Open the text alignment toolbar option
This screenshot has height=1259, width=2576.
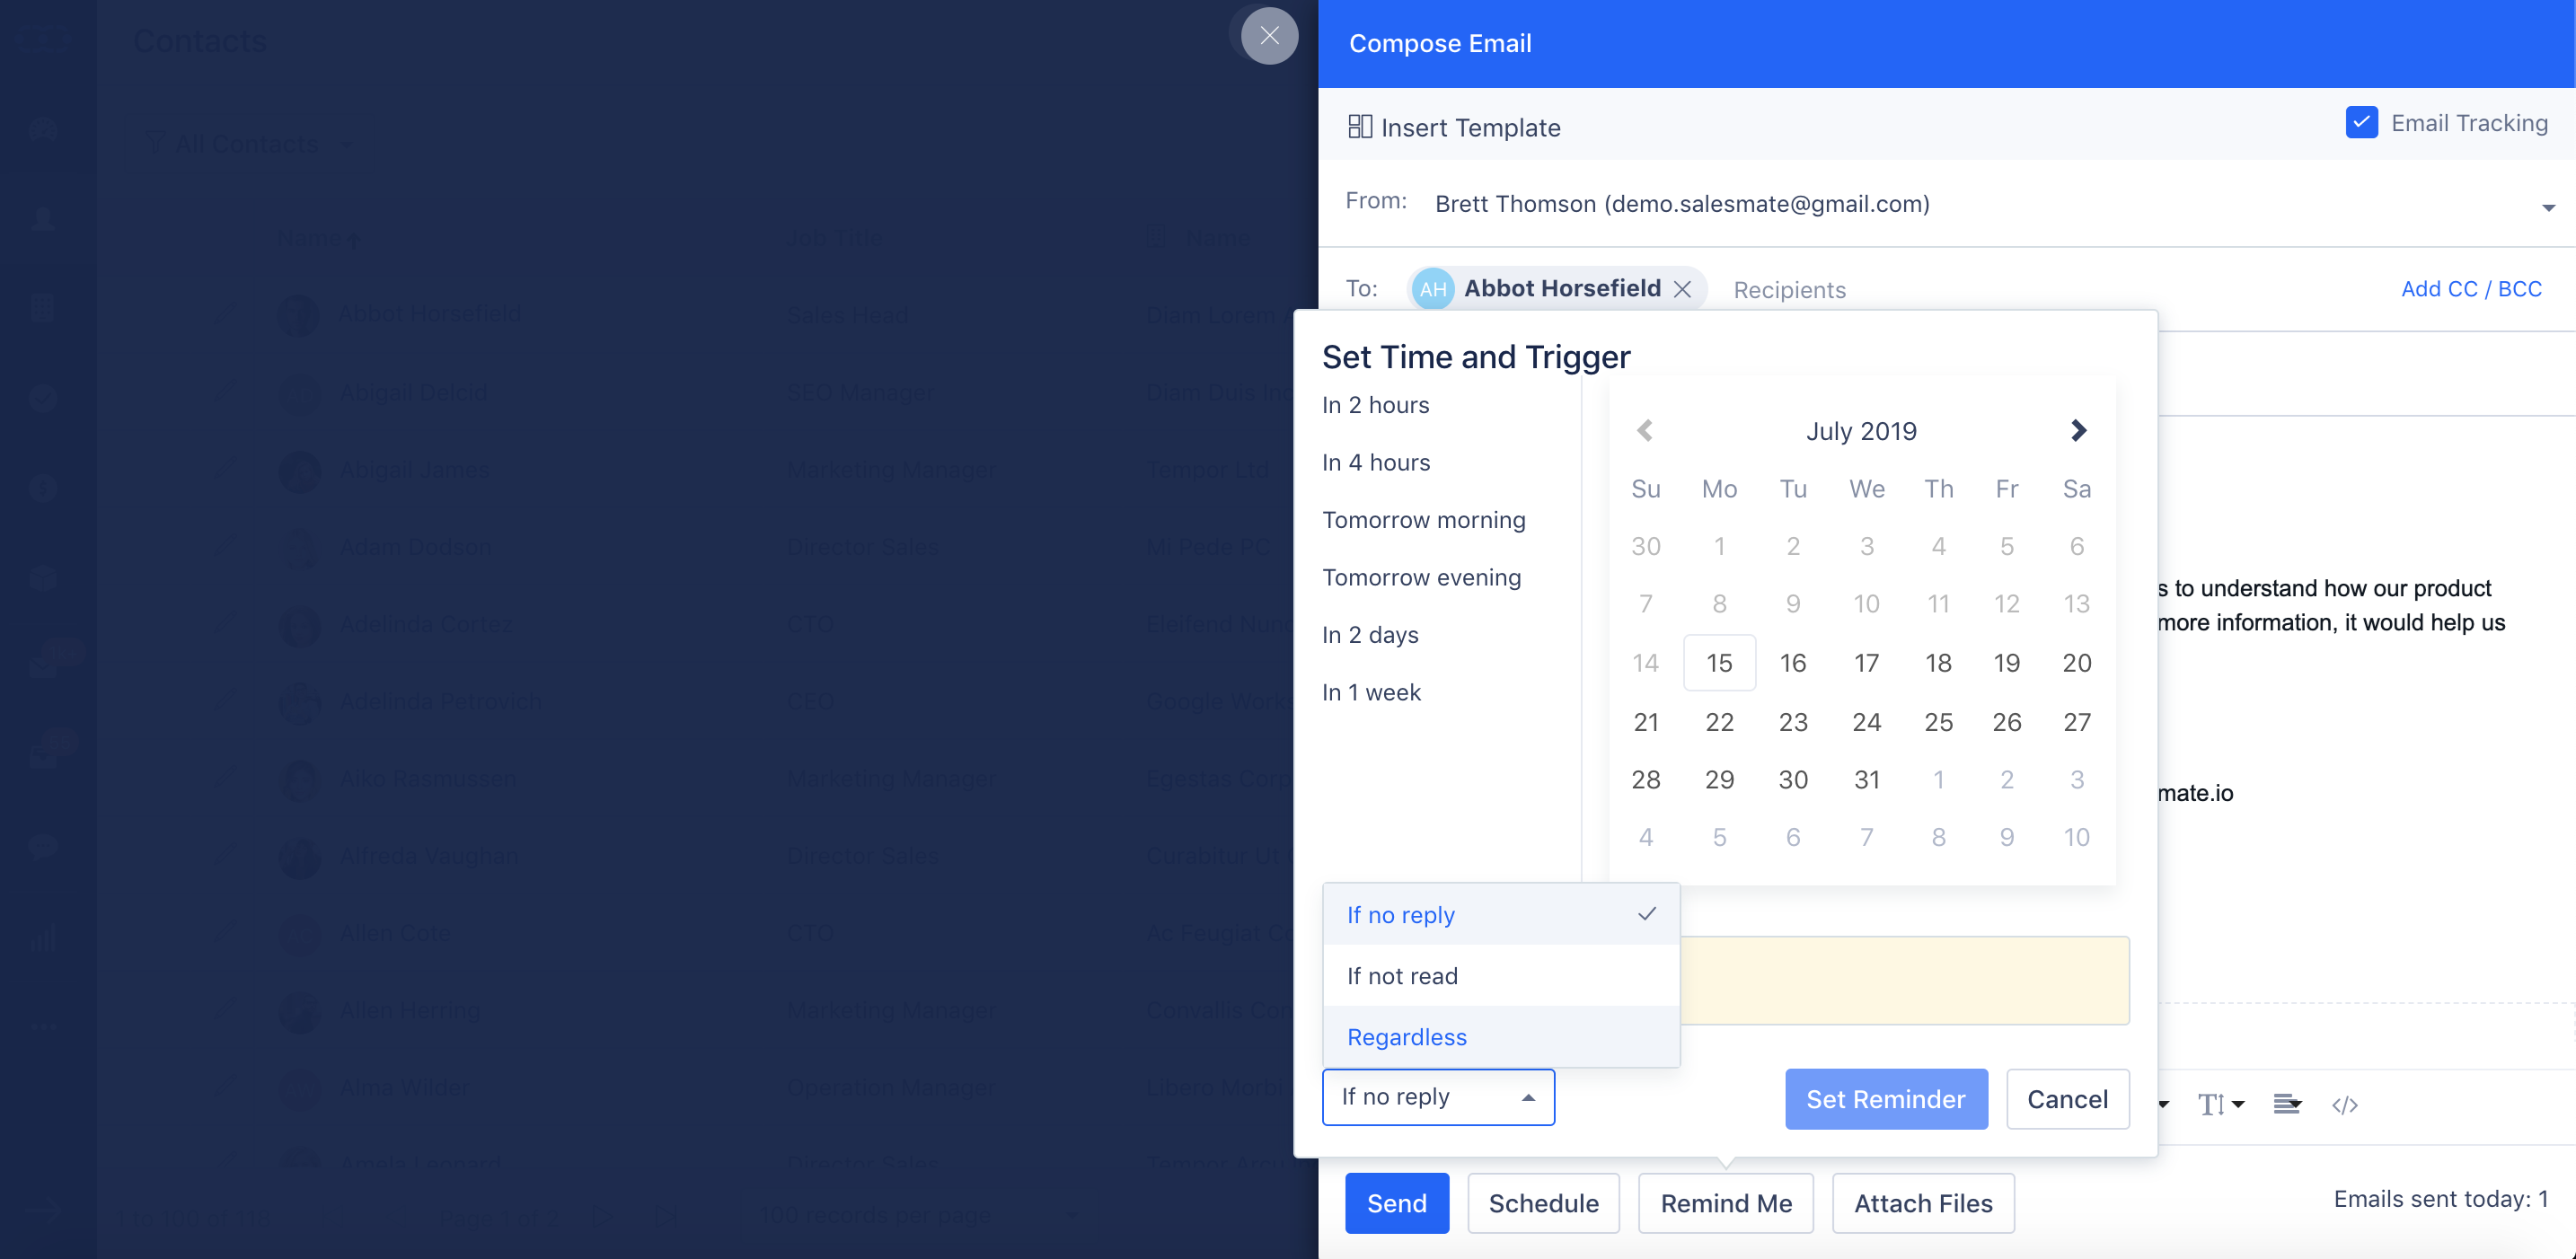(2286, 1104)
